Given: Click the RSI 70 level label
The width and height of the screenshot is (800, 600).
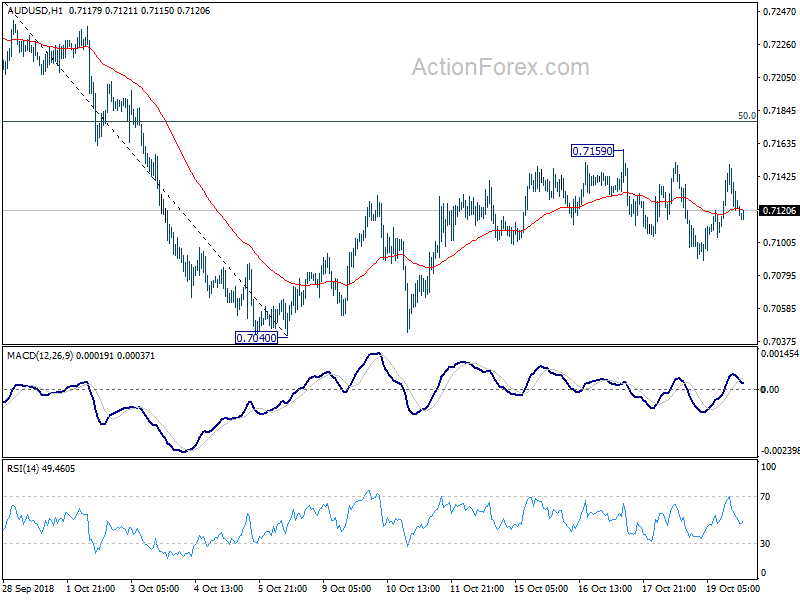Looking at the screenshot, I should pos(765,496).
